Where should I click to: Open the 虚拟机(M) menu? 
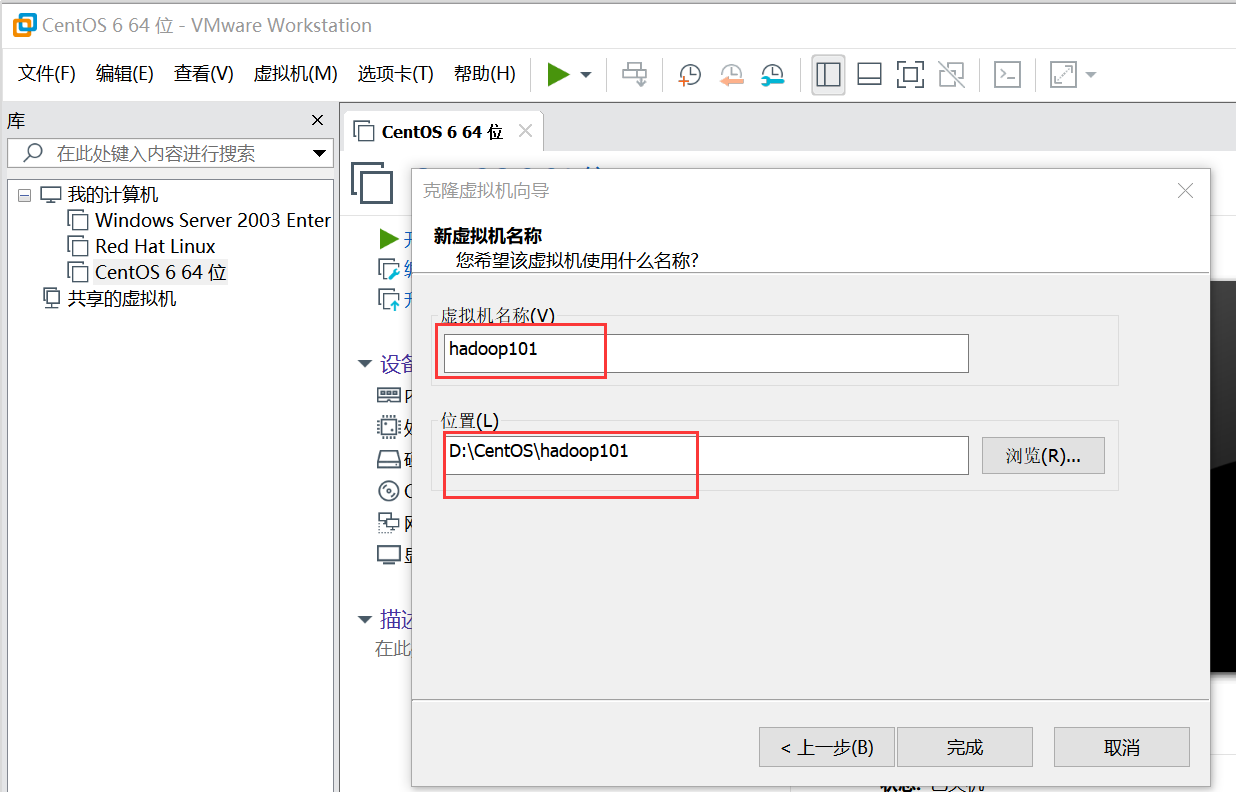(x=296, y=74)
